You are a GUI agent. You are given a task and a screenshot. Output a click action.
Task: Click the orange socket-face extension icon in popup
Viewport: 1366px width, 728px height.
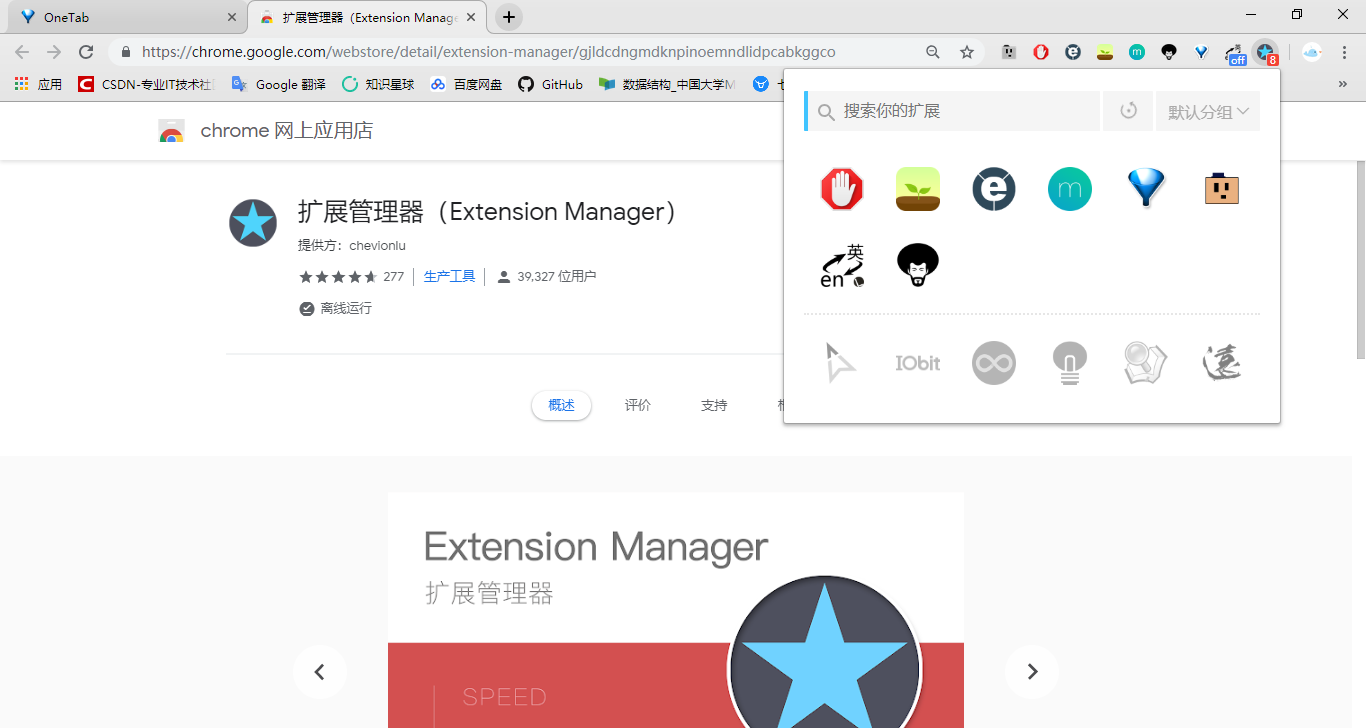tap(1222, 189)
